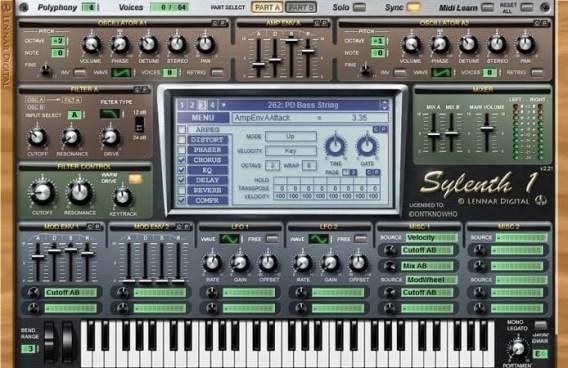
Task: Click the Filter Type curve display
Action: (110, 114)
